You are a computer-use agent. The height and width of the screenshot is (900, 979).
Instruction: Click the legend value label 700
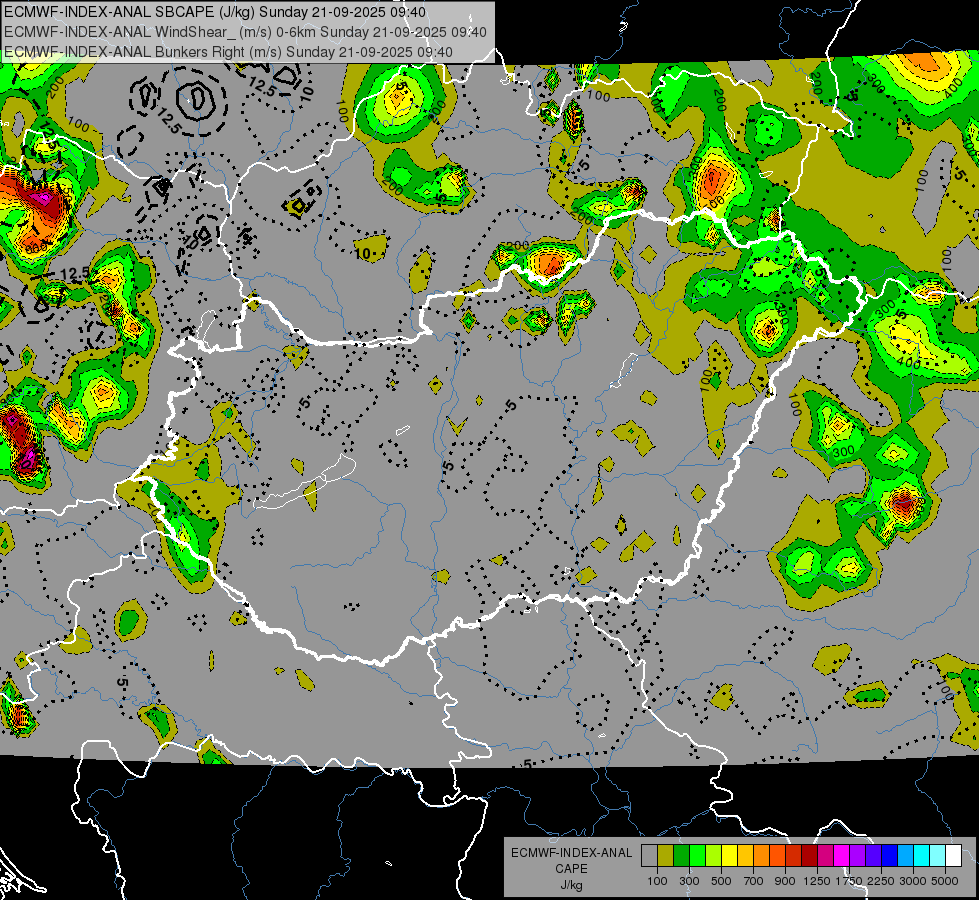click(754, 881)
